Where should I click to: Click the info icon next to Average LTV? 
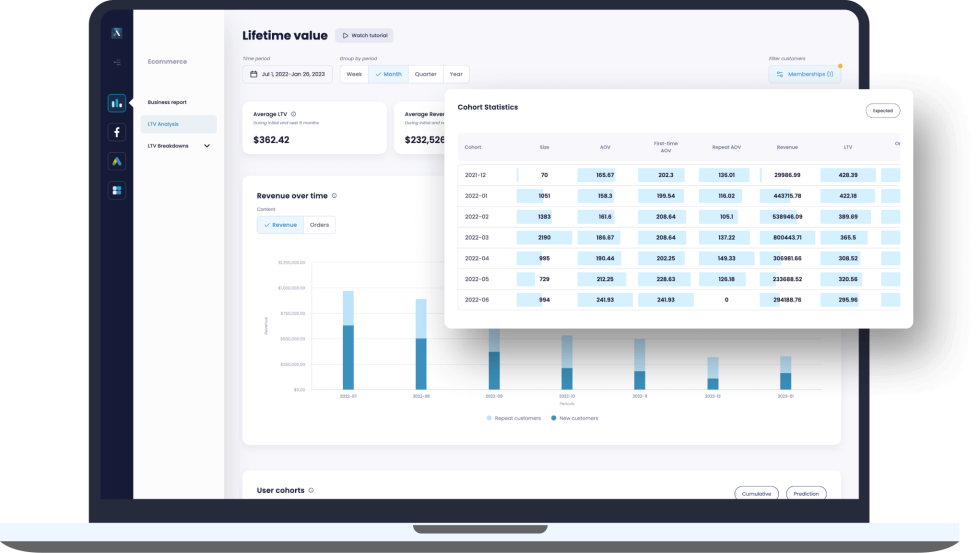pos(293,114)
